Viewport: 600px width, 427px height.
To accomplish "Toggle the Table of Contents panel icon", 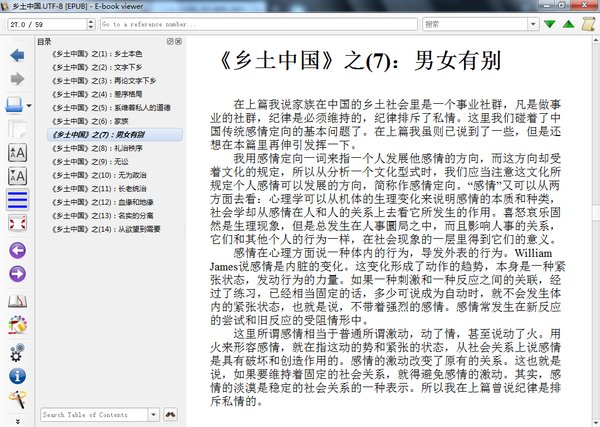I will click(17, 200).
